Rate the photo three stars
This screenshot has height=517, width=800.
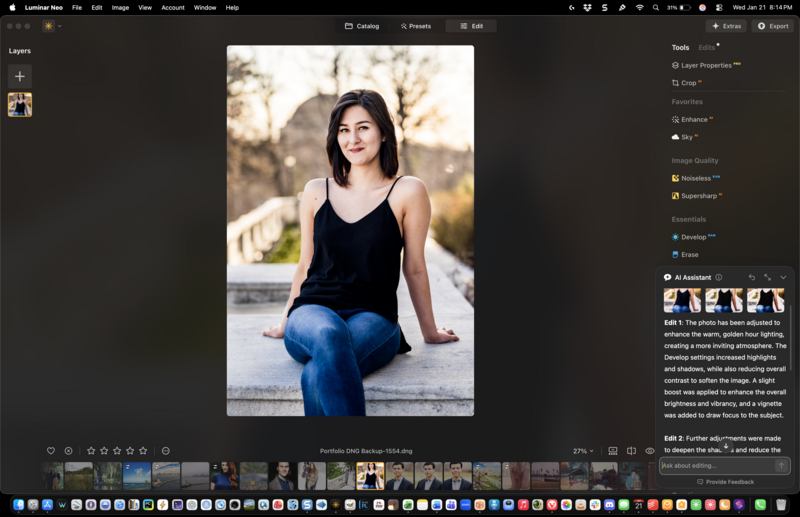(117, 451)
